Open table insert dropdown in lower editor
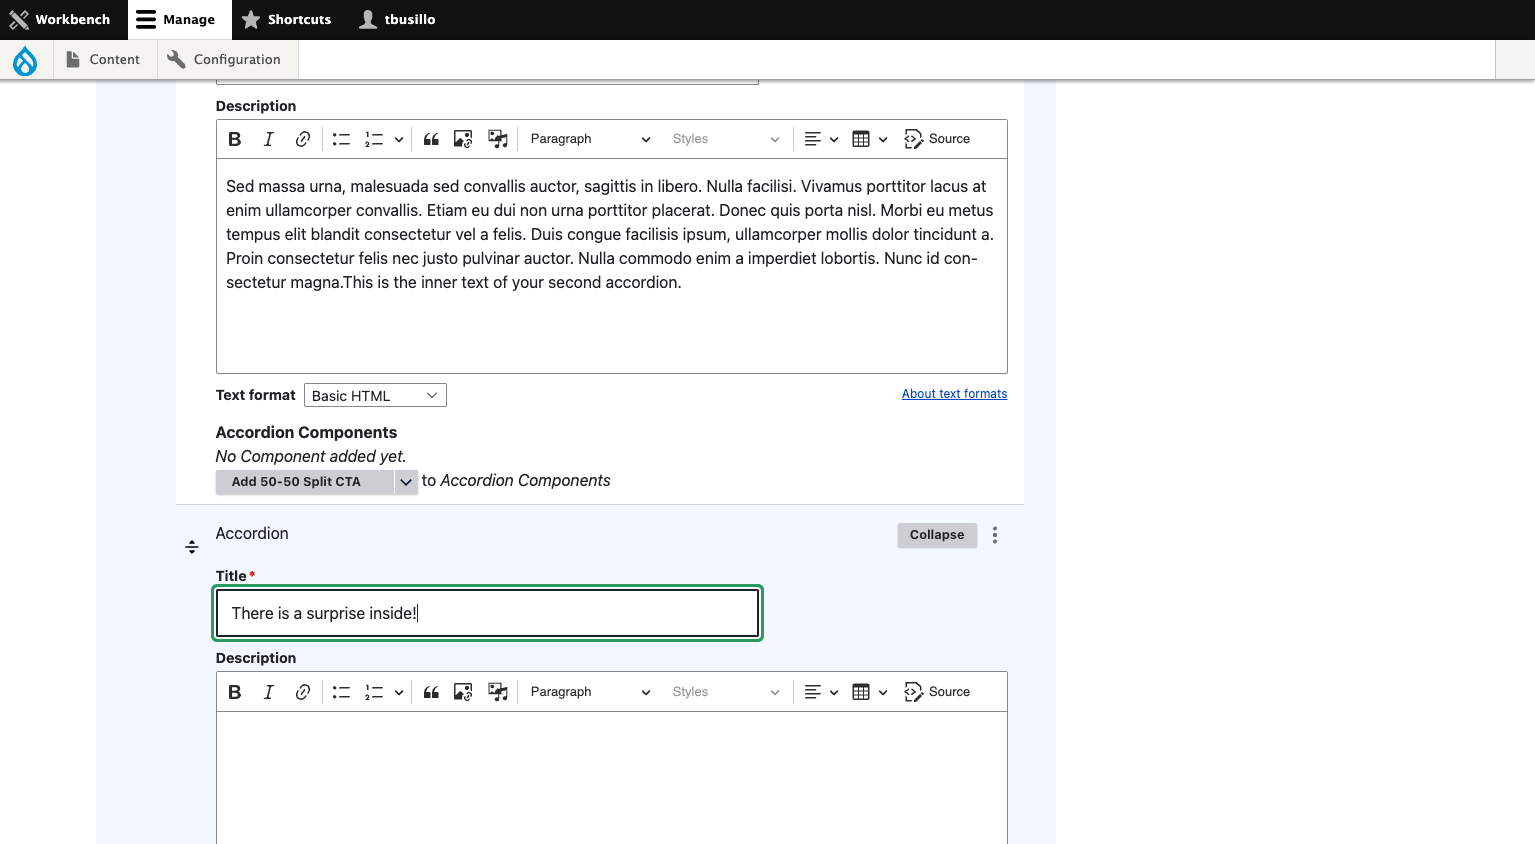This screenshot has height=844, width=1535. coord(870,692)
